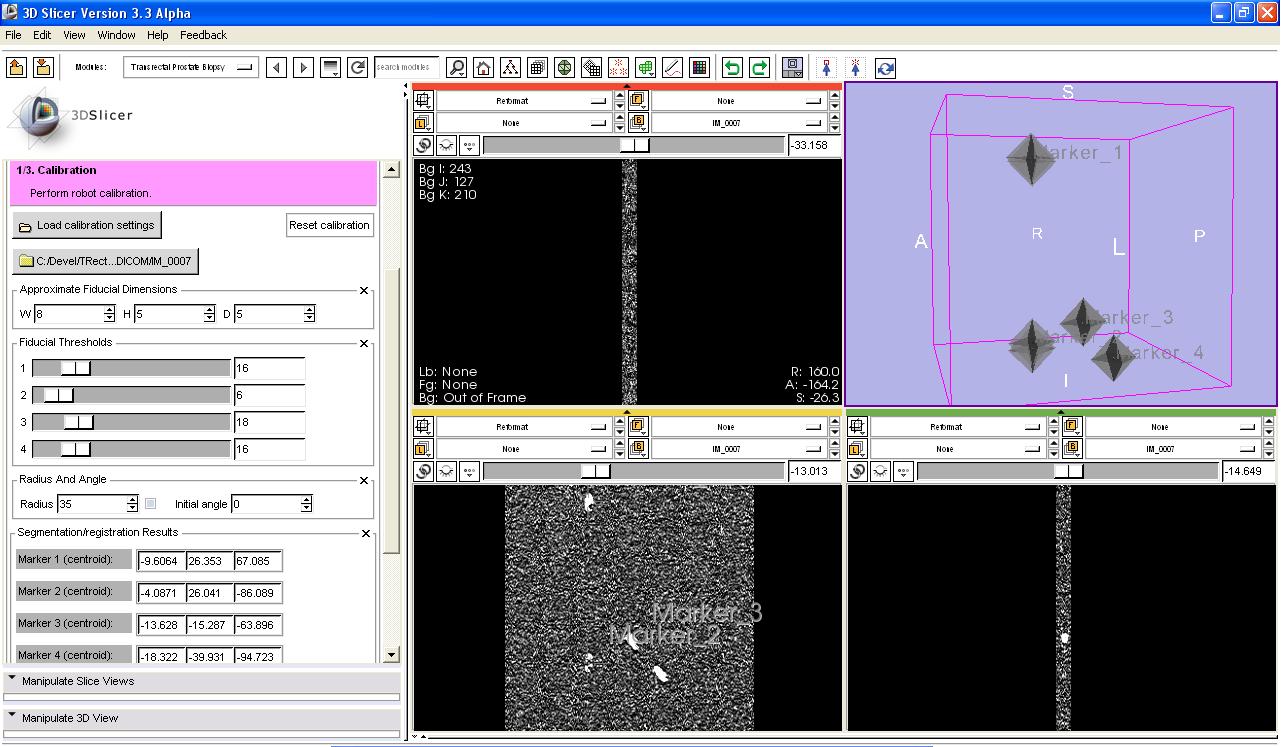This screenshot has width=1282, height=747.
Task: Click the refresh module icon beside history
Action: 357,68
